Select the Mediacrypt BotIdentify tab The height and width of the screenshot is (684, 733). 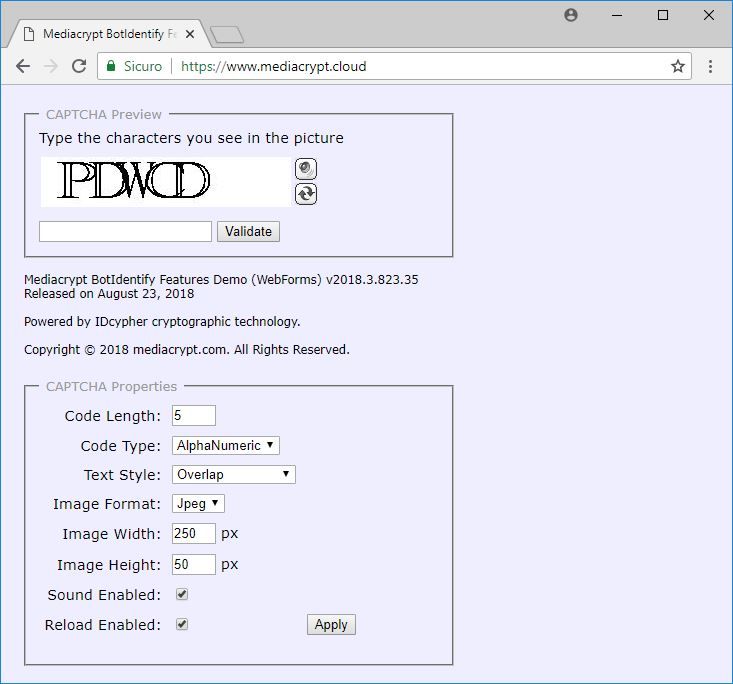[108, 34]
